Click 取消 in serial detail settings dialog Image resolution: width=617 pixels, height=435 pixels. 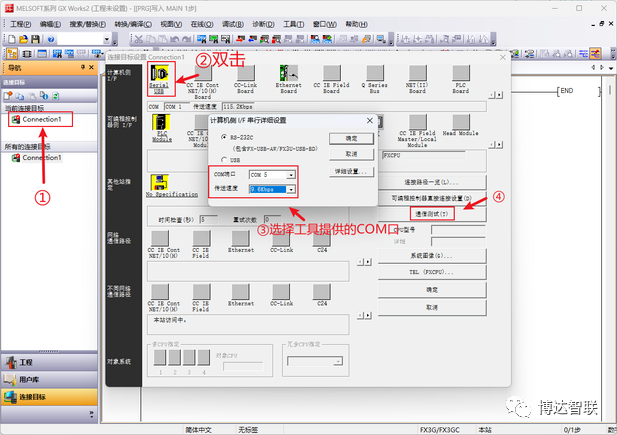click(x=351, y=154)
